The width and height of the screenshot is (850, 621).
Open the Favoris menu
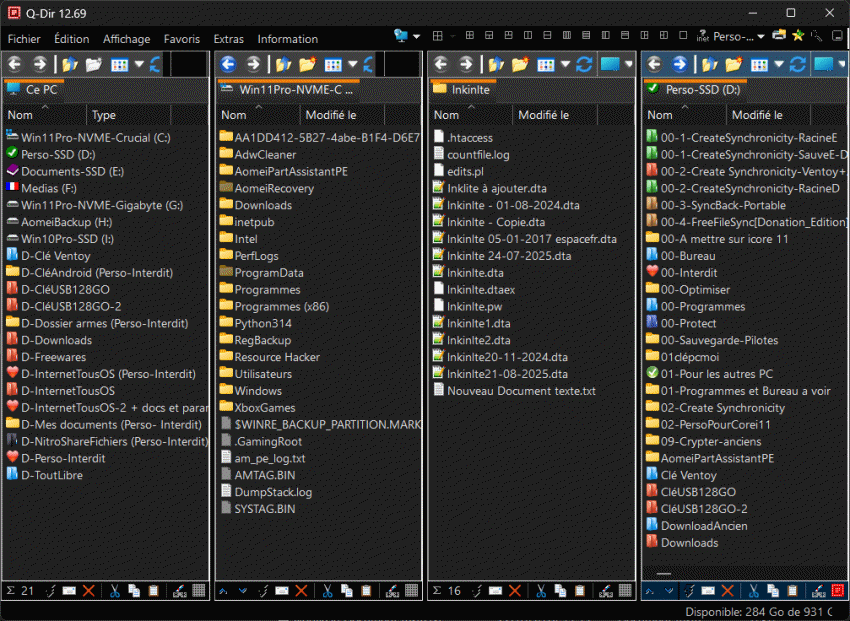point(182,39)
